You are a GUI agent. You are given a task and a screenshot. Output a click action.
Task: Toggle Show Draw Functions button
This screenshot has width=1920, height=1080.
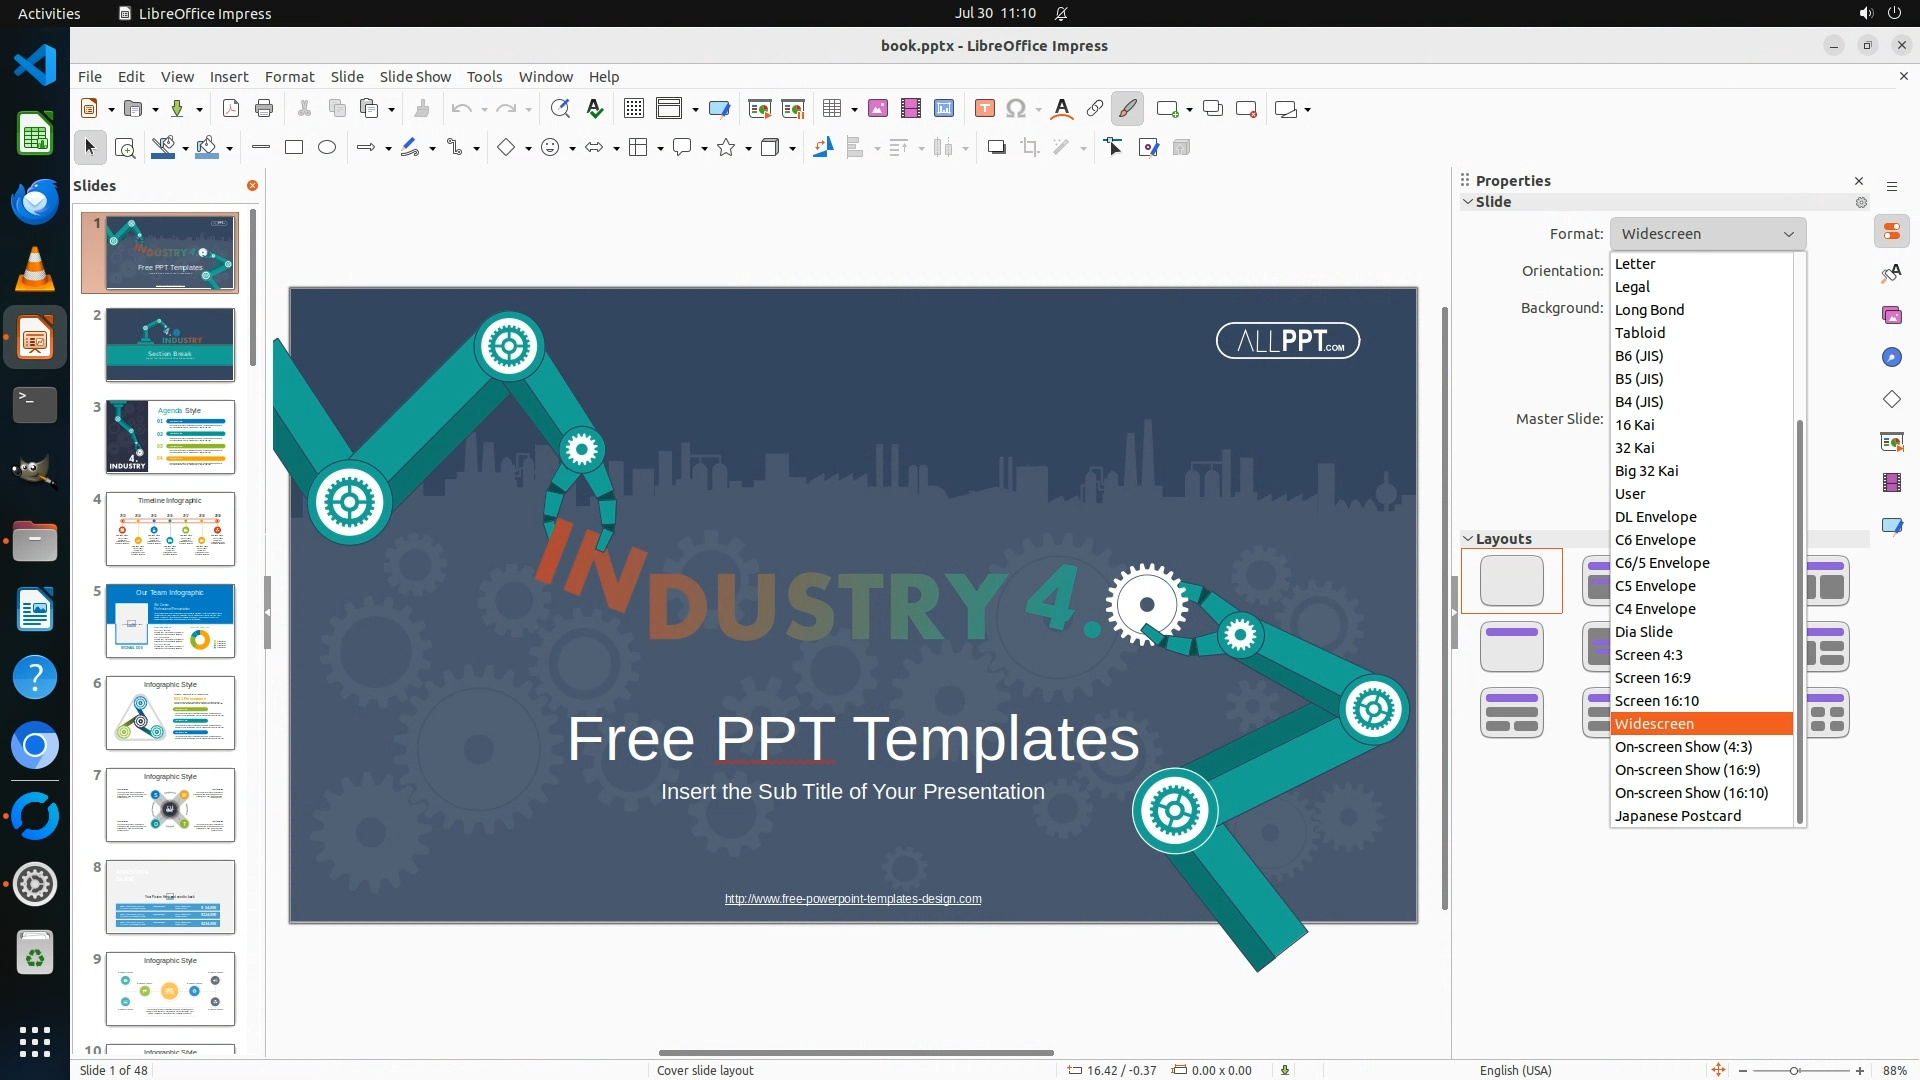click(x=1127, y=109)
